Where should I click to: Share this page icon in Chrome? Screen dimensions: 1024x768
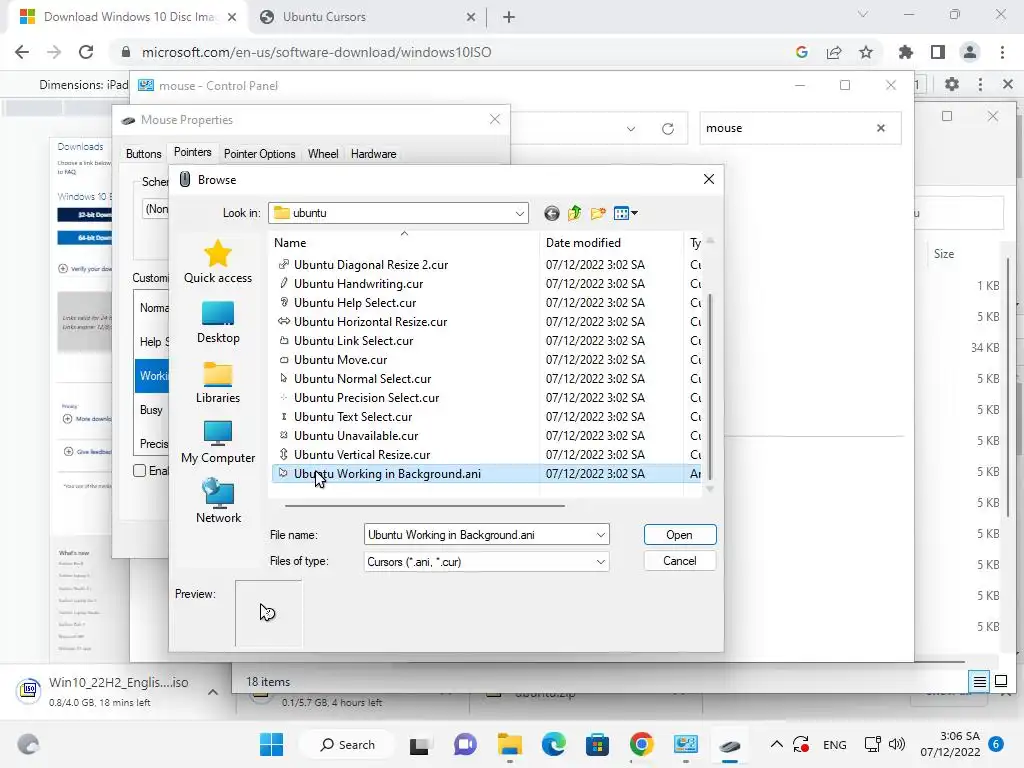[833, 52]
